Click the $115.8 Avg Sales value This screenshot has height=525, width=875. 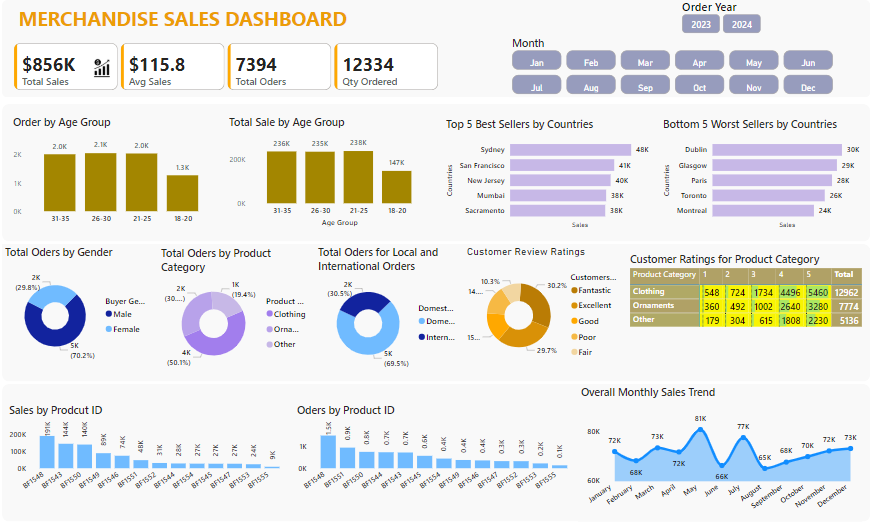[157, 65]
